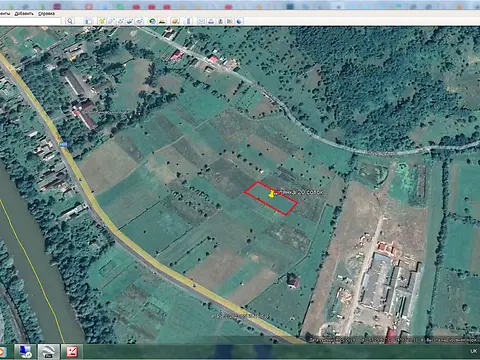This screenshot has width=480, height=360.
Task: Click the search magnifier button
Action: [x=70, y=21]
